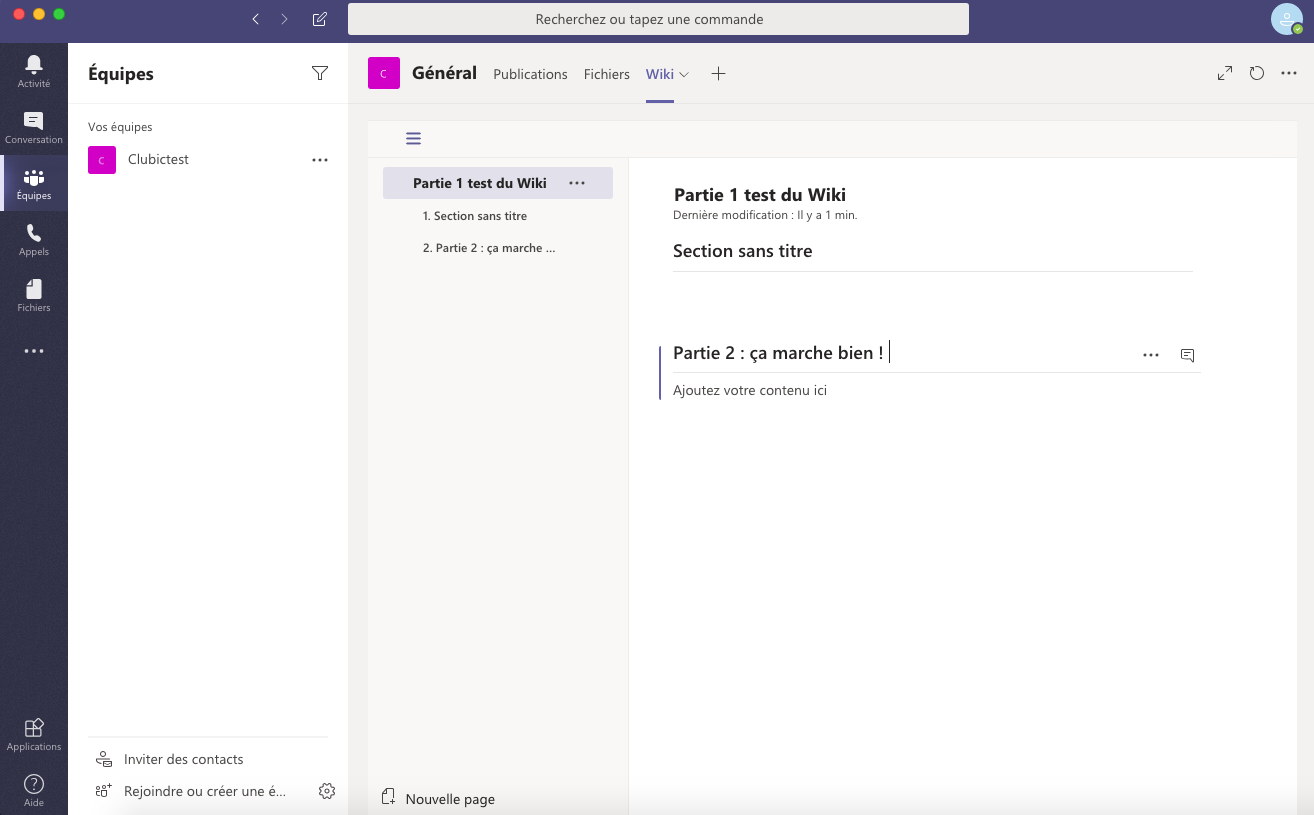Go to 1. Section sans titre
1314x815 pixels.
pos(475,216)
